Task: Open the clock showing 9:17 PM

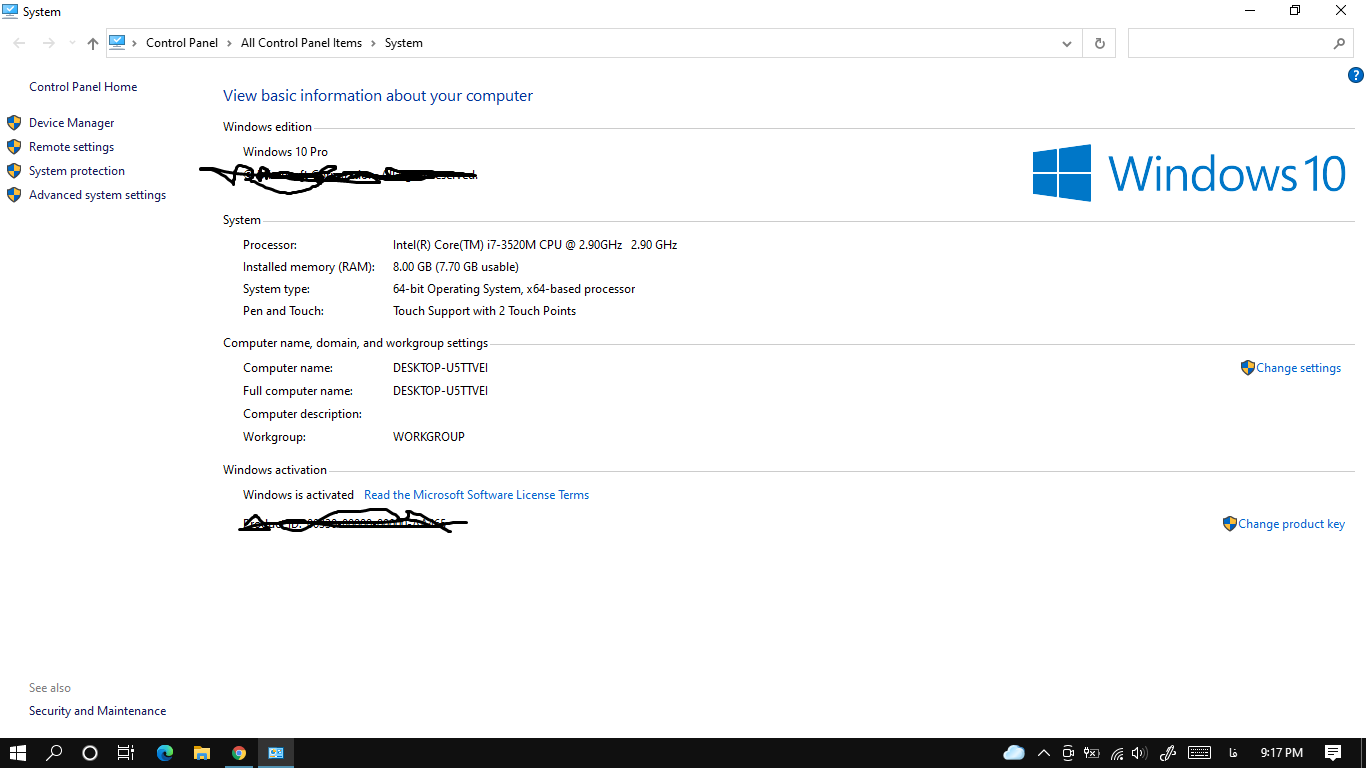Action: click(x=1281, y=753)
